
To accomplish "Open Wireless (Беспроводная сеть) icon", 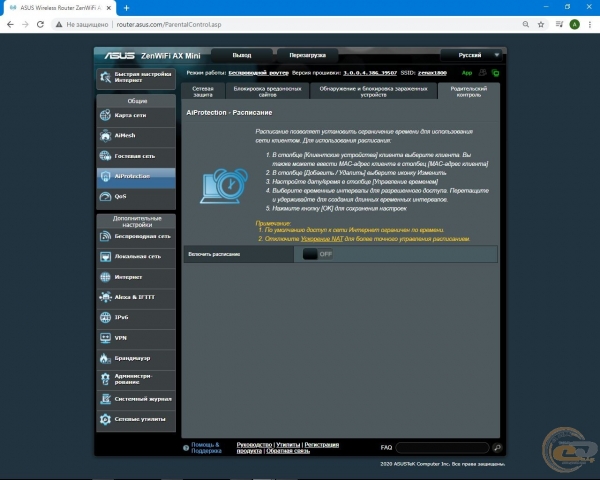I will 105,236.
